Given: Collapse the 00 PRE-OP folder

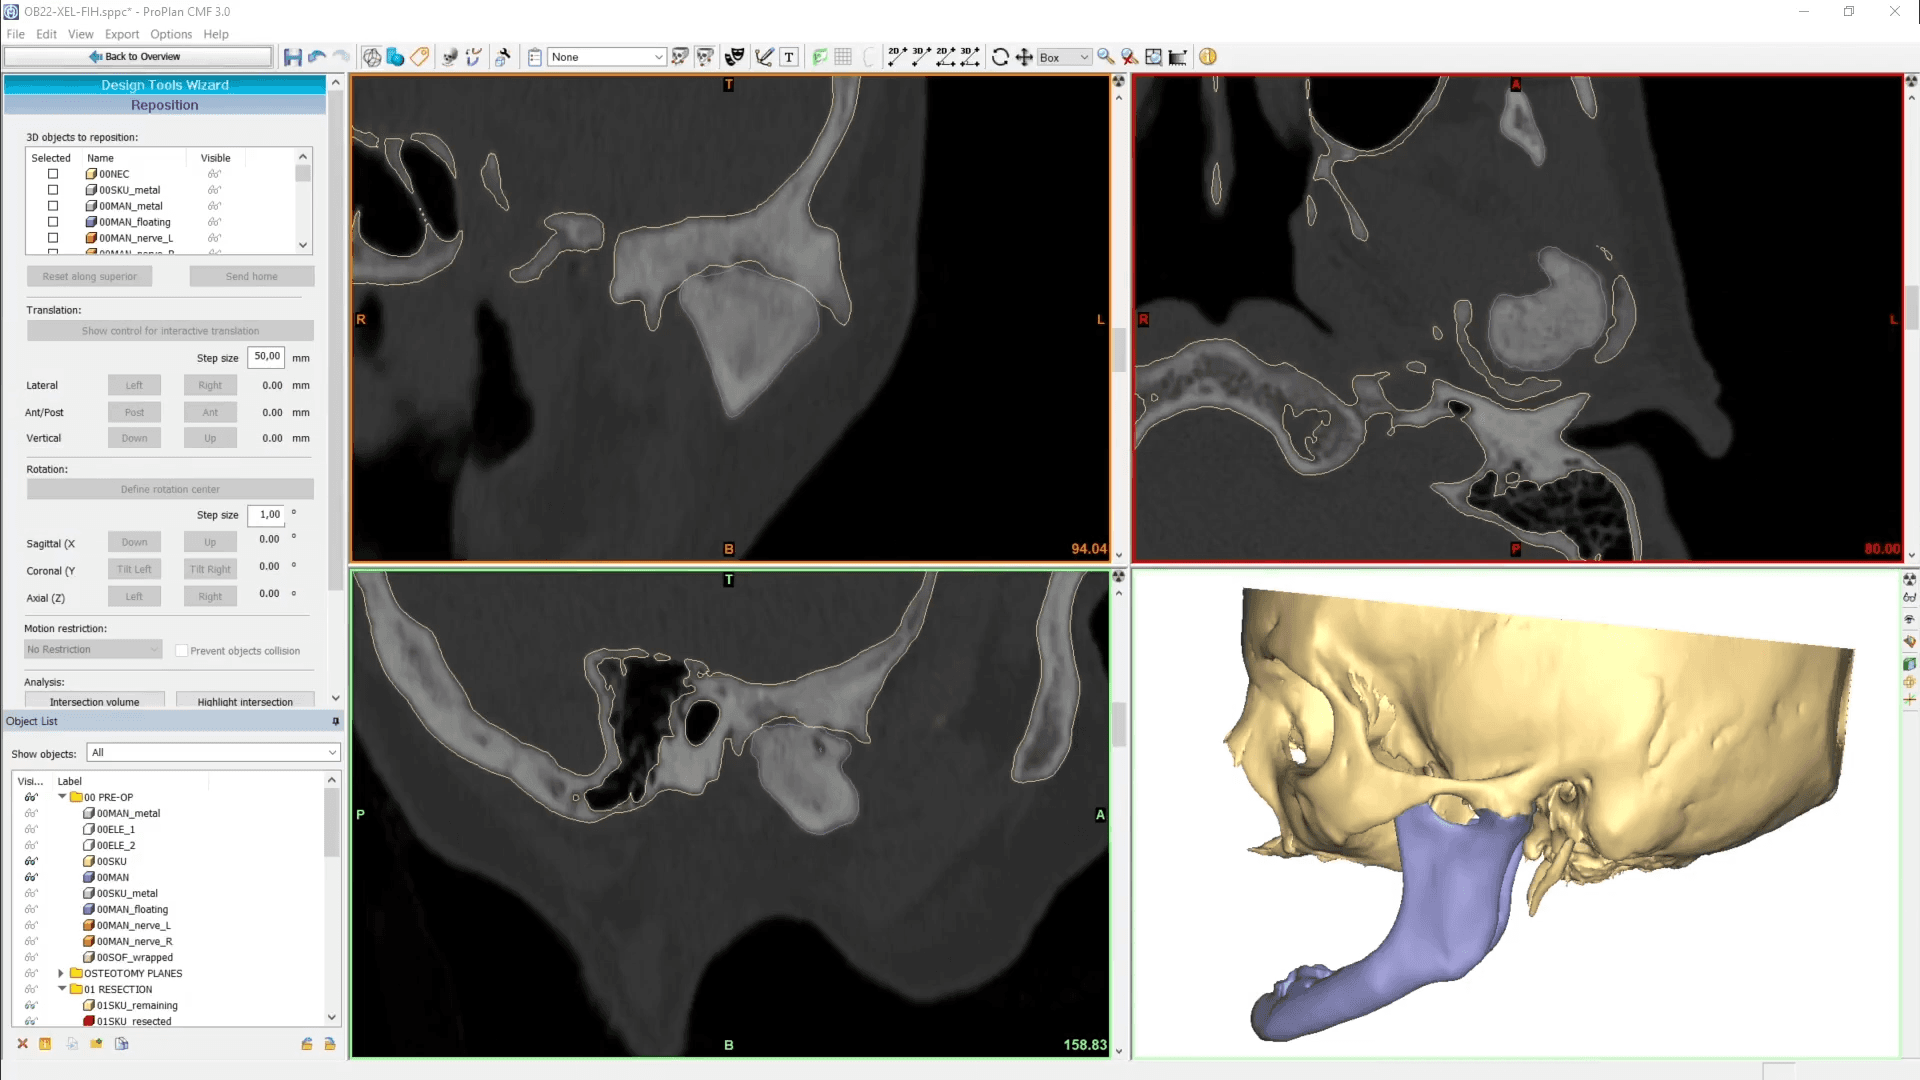Looking at the screenshot, I should coord(62,797).
